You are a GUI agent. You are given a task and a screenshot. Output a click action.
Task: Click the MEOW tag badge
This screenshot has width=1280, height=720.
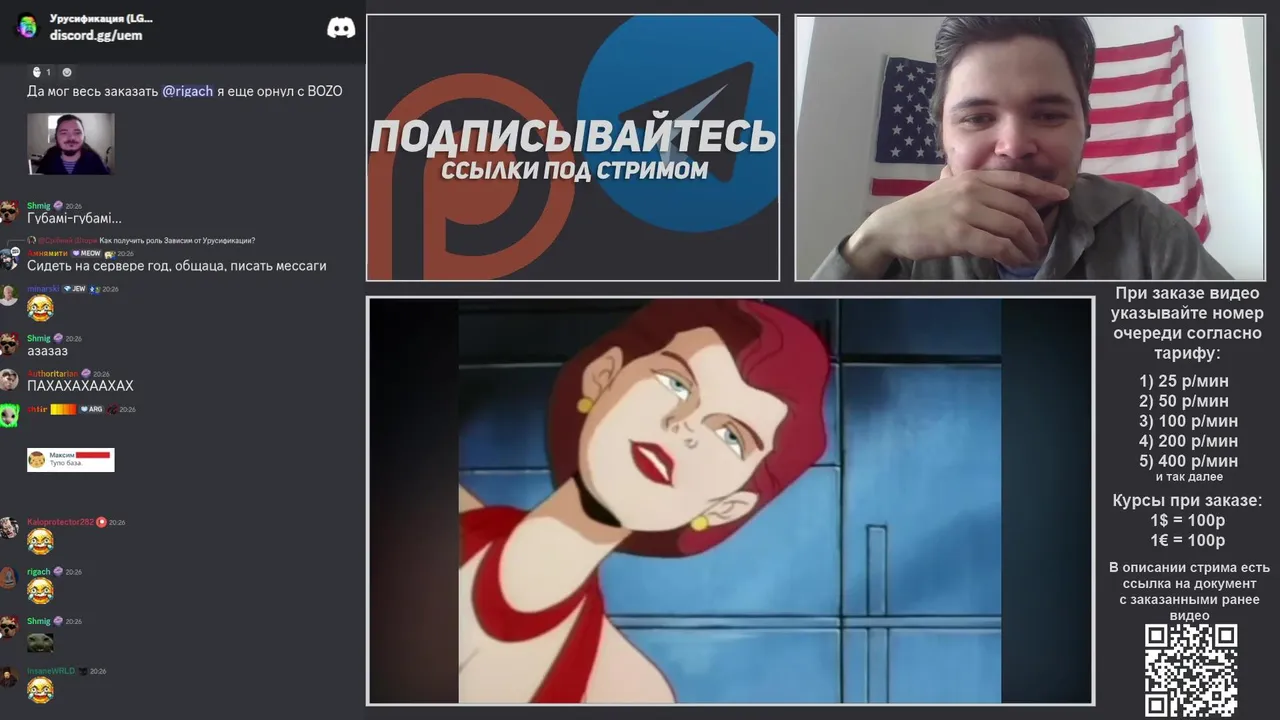coord(86,253)
